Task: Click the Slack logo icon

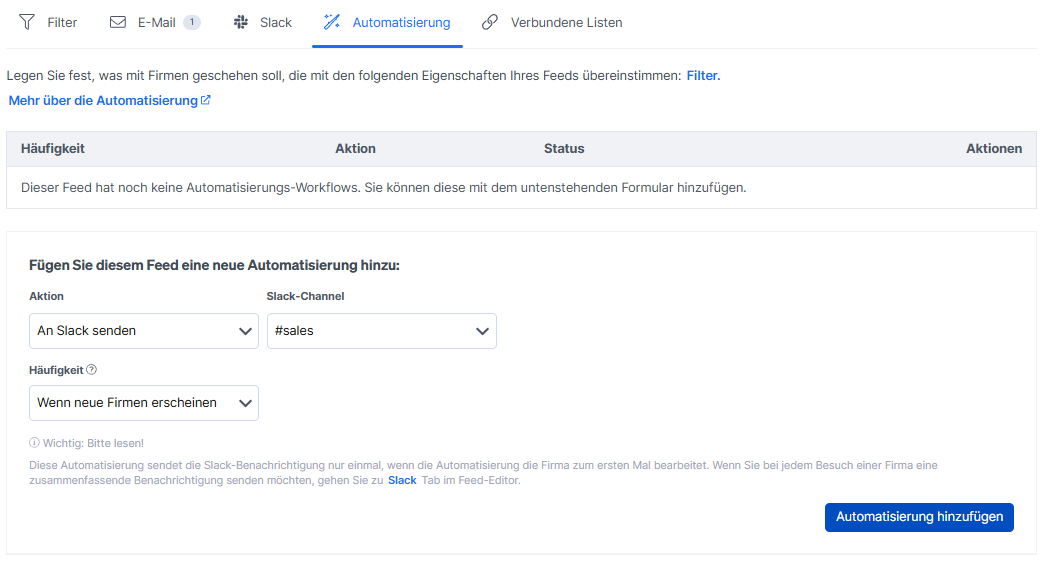Action: click(x=241, y=22)
